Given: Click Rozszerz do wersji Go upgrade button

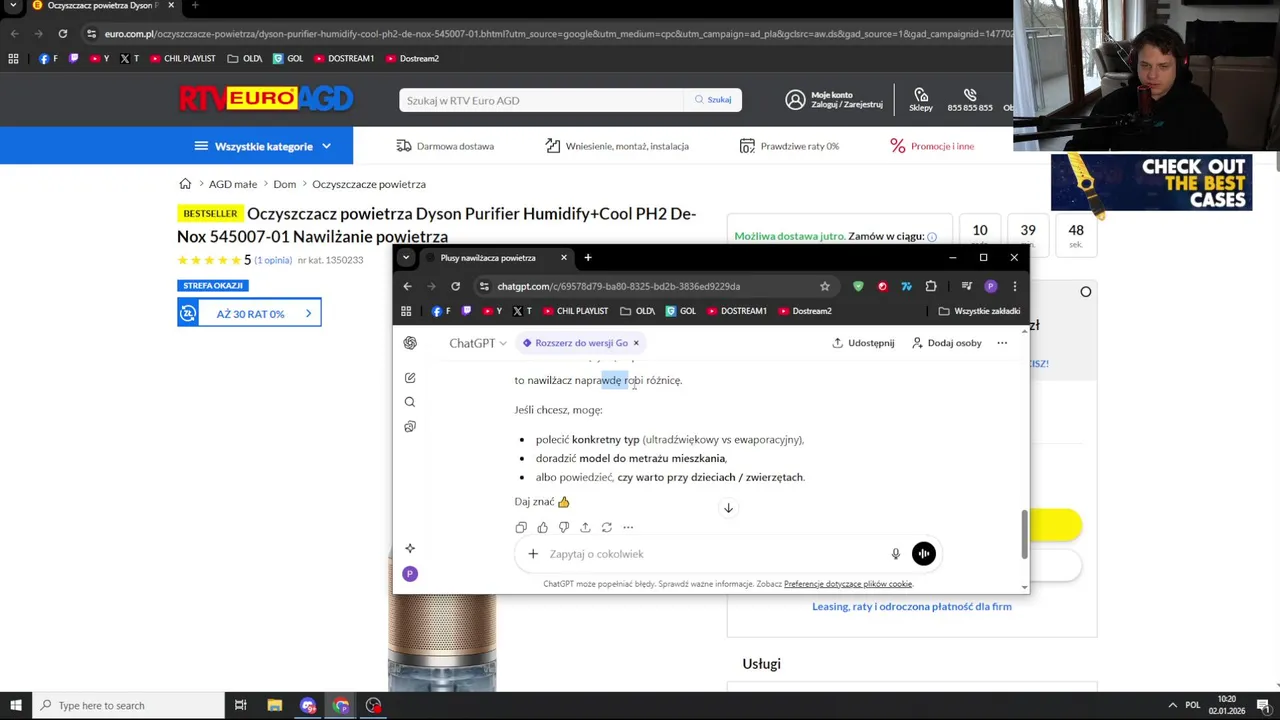Looking at the screenshot, I should click(575, 343).
